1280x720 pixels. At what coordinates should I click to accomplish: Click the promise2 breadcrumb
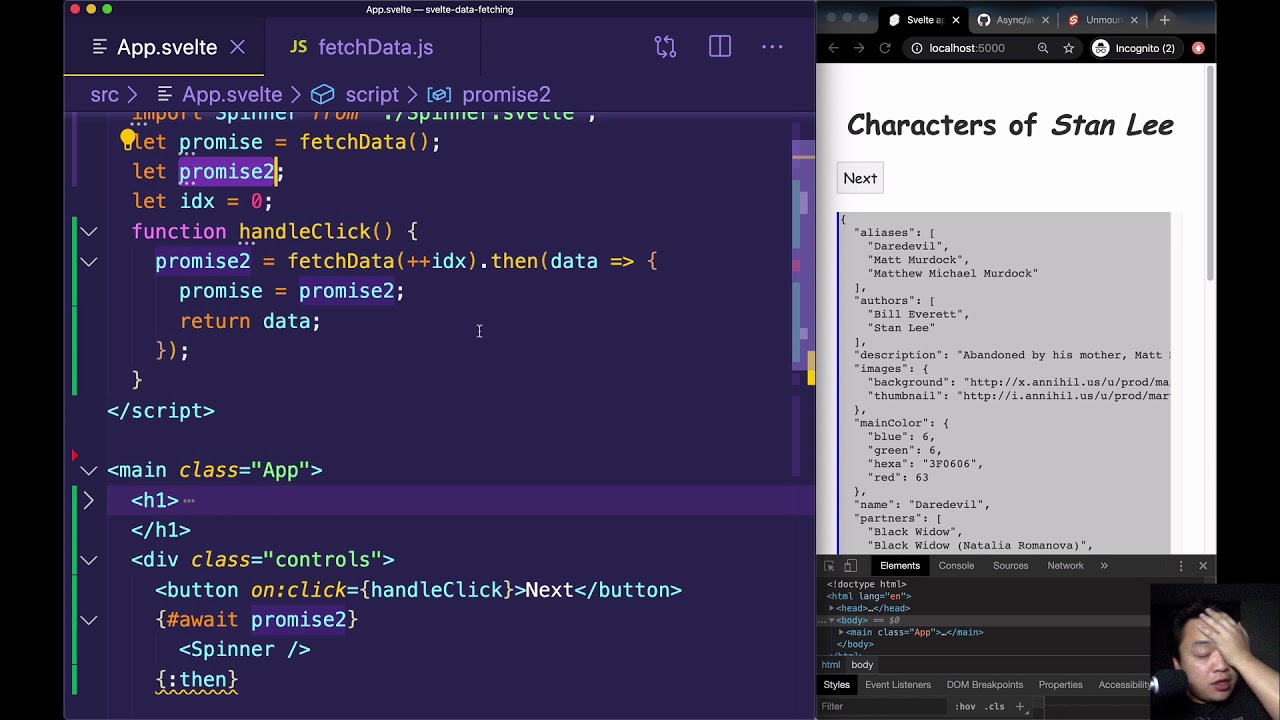tap(506, 94)
